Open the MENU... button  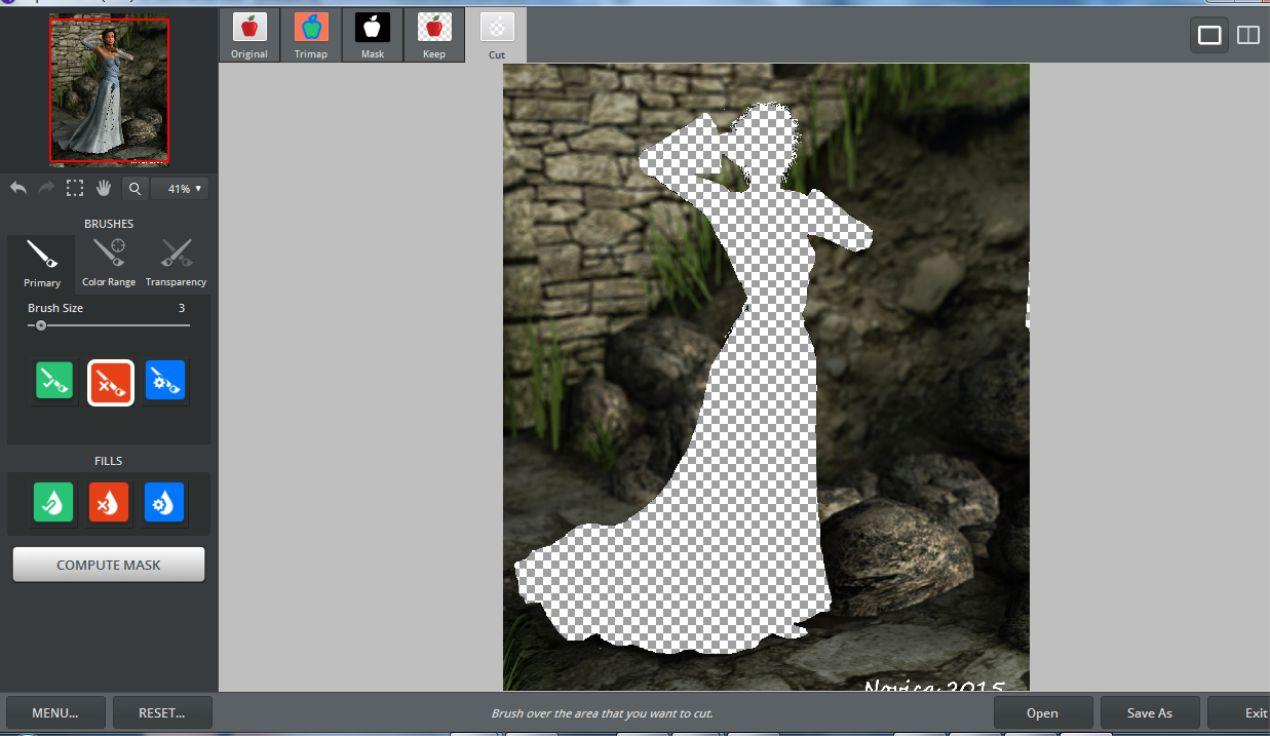click(55, 713)
